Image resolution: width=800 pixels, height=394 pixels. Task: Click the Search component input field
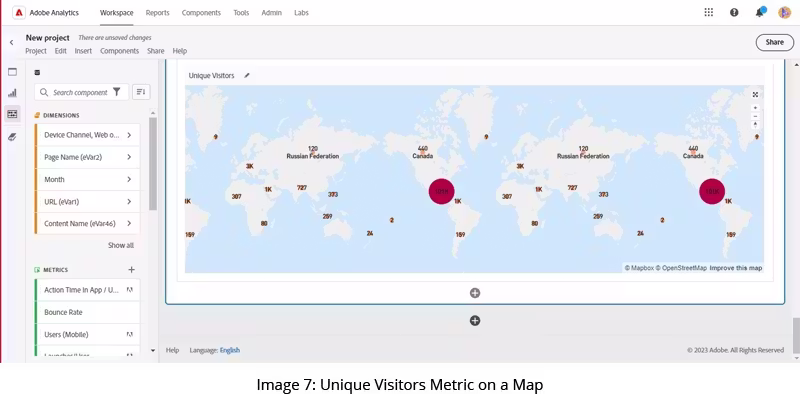81,92
